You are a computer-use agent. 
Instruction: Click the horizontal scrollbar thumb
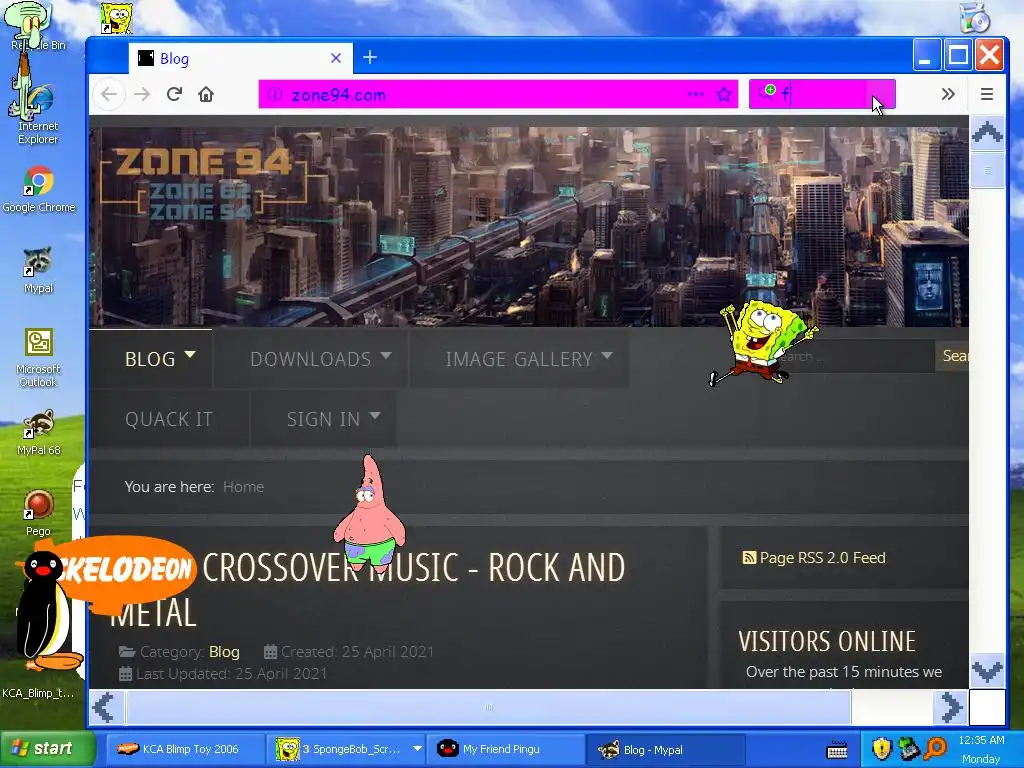pos(488,707)
